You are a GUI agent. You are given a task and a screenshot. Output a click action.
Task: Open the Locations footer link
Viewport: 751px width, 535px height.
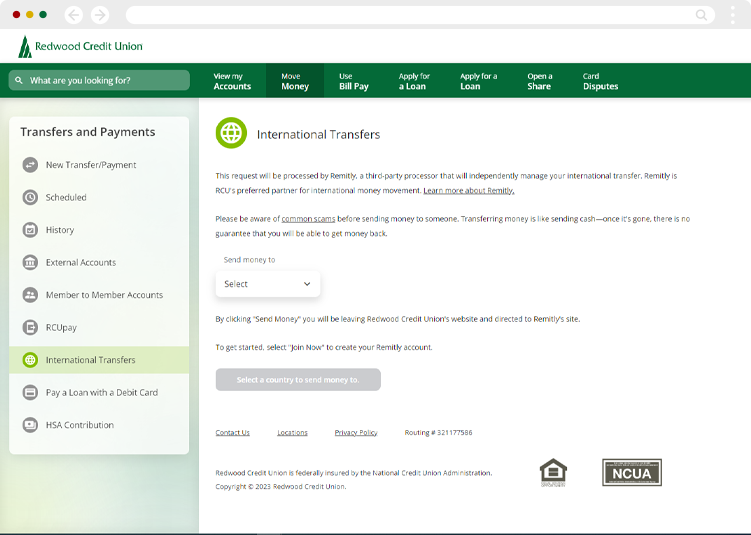tap(292, 433)
